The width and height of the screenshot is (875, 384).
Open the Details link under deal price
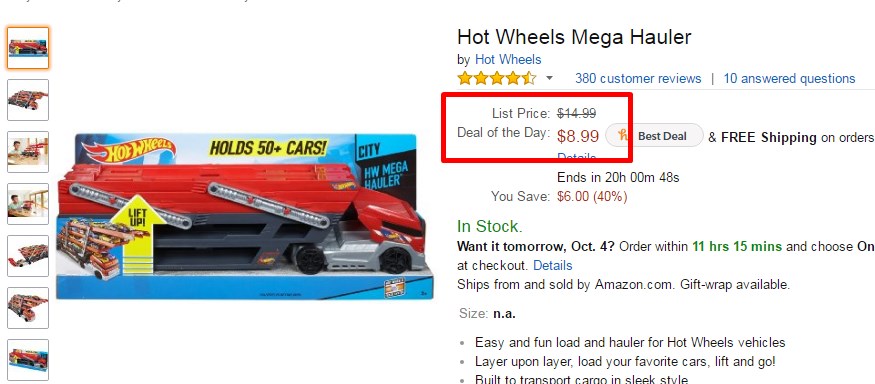(x=576, y=157)
